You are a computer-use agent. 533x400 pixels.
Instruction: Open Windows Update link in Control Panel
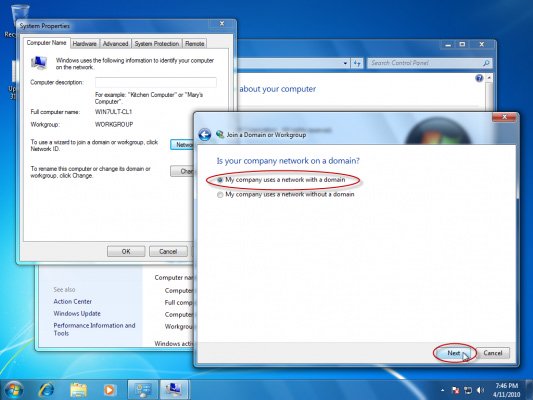[x=77, y=313]
